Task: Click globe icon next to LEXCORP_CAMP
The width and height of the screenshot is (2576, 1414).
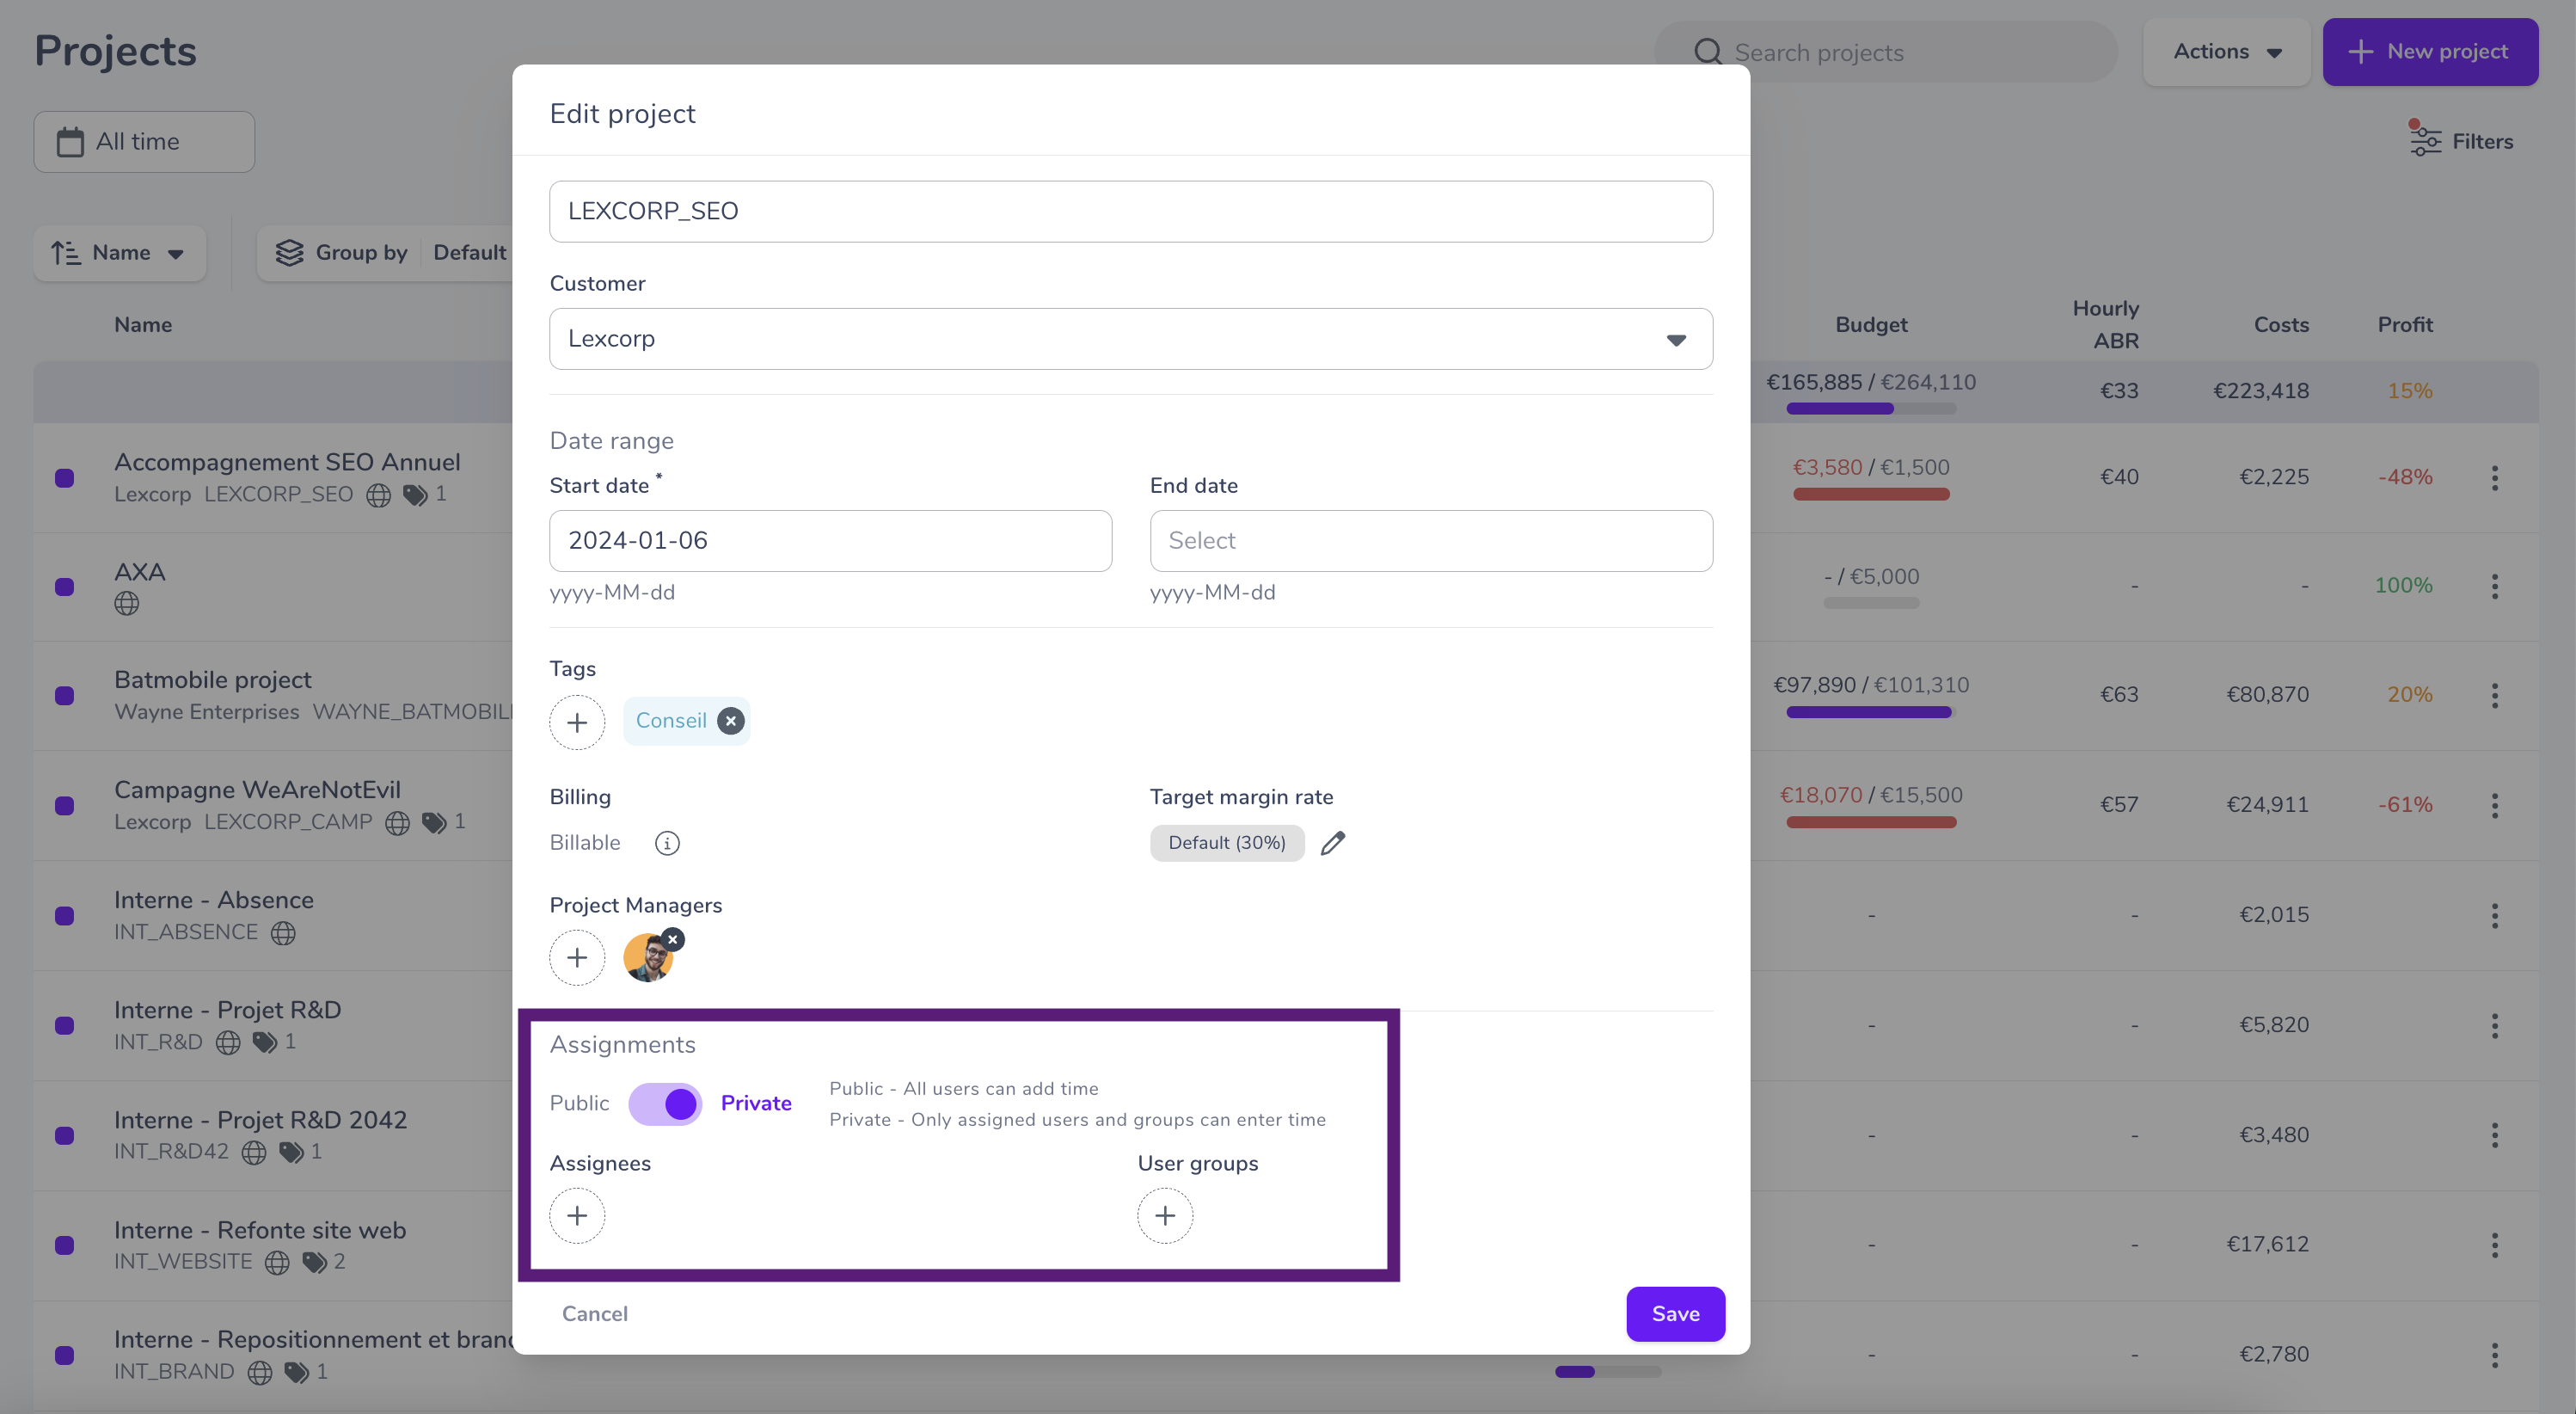Action: click(397, 823)
